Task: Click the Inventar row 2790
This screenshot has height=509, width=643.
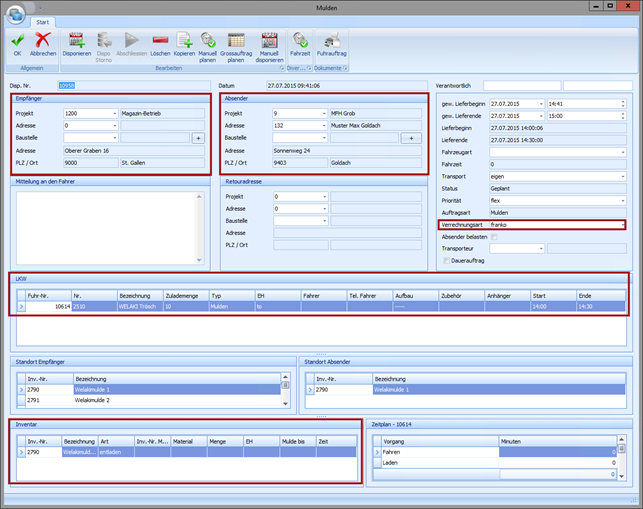Action: tap(187, 452)
